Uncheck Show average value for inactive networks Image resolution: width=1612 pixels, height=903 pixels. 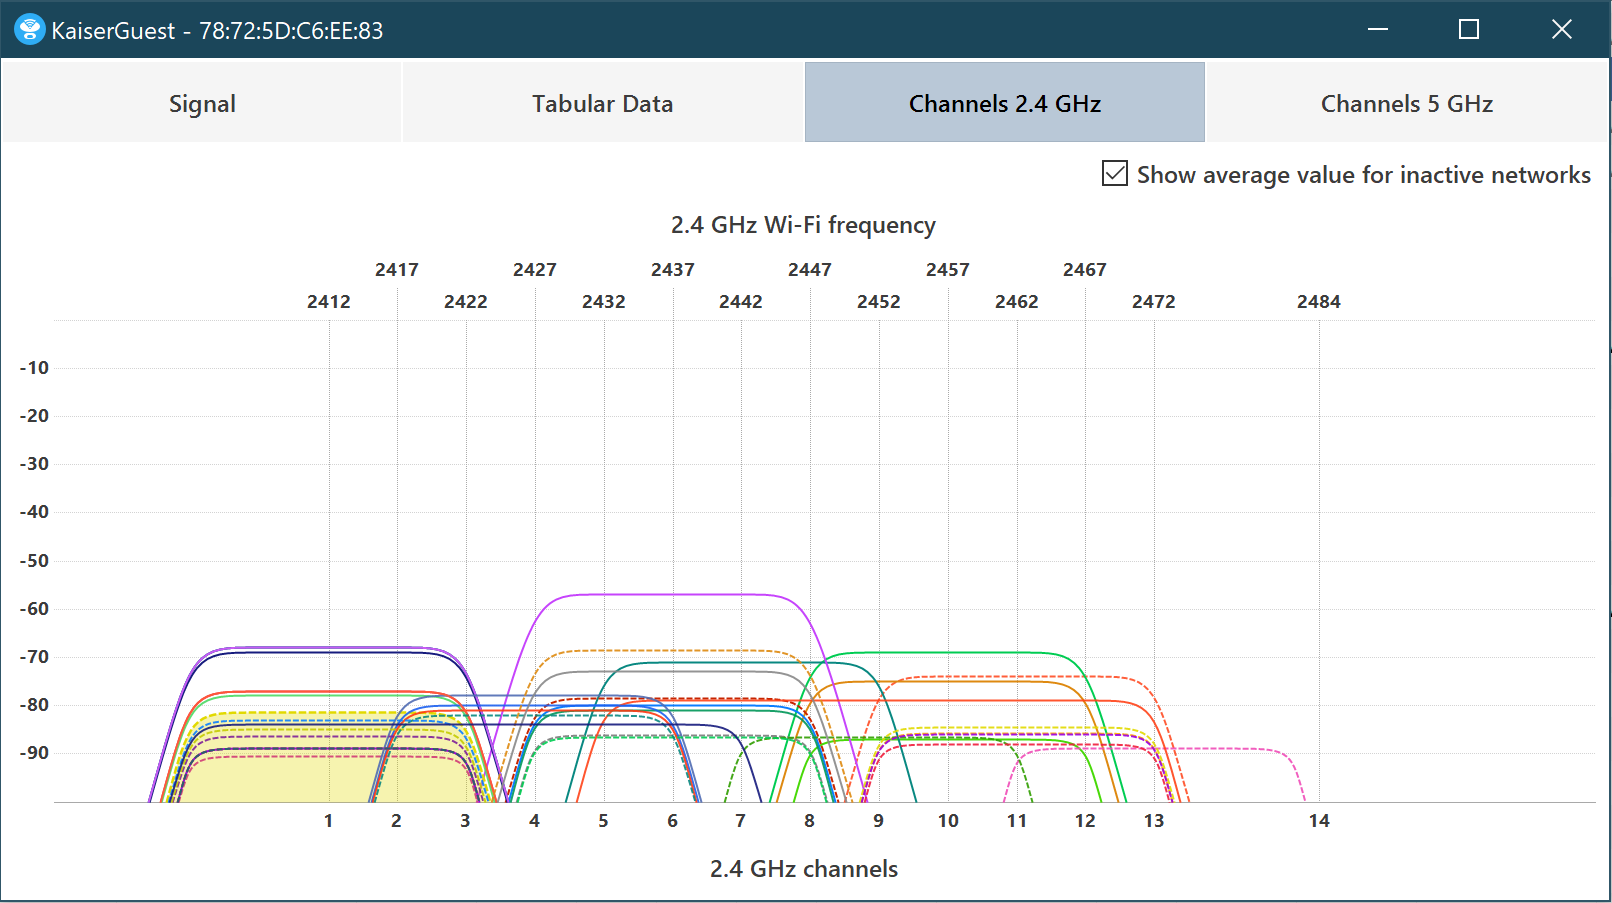click(1115, 174)
